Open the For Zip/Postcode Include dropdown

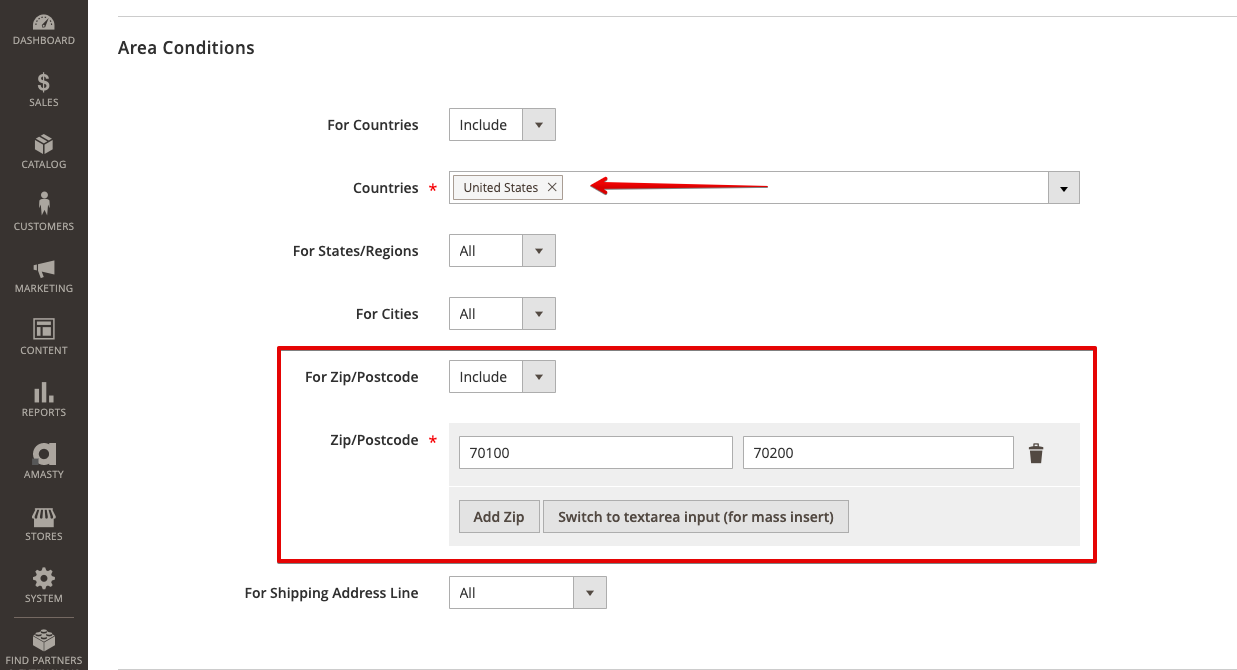[502, 377]
